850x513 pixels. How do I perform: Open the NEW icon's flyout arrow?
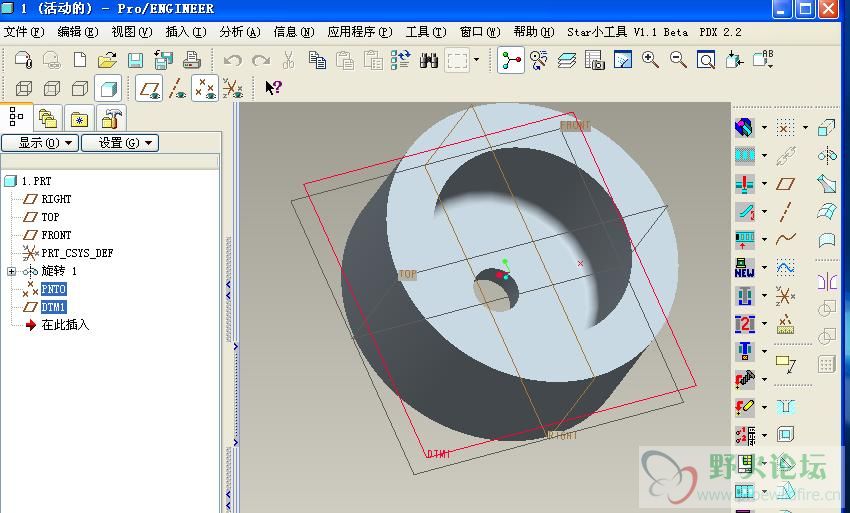764,267
